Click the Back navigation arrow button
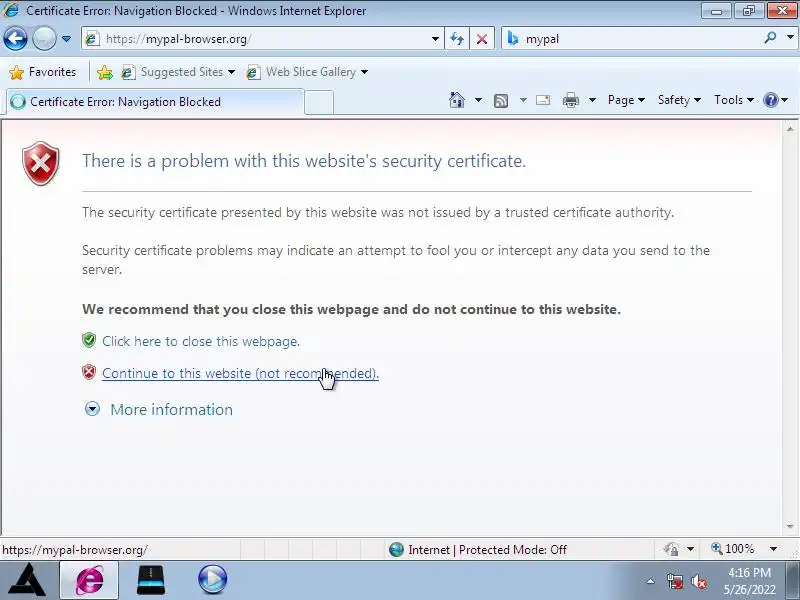Viewport: 800px width, 600px height. (x=15, y=39)
